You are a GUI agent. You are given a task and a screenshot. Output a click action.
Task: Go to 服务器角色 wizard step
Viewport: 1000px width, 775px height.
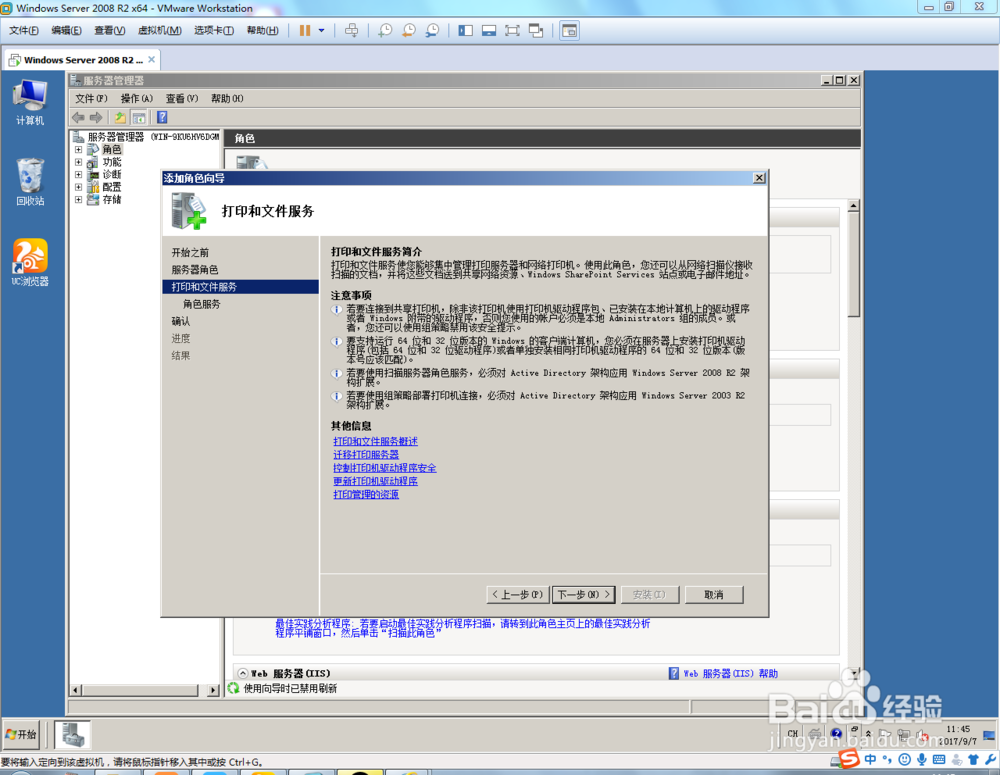(195, 270)
